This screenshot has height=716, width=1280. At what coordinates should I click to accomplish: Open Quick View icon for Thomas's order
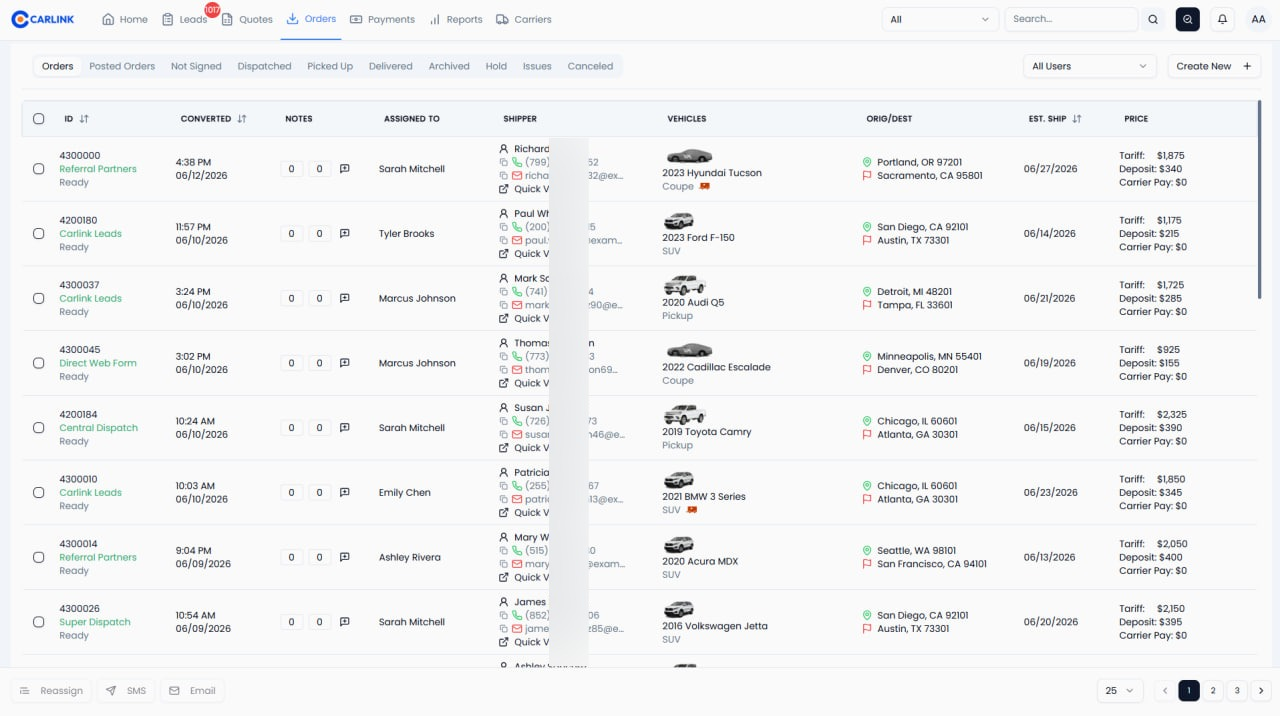(504, 383)
